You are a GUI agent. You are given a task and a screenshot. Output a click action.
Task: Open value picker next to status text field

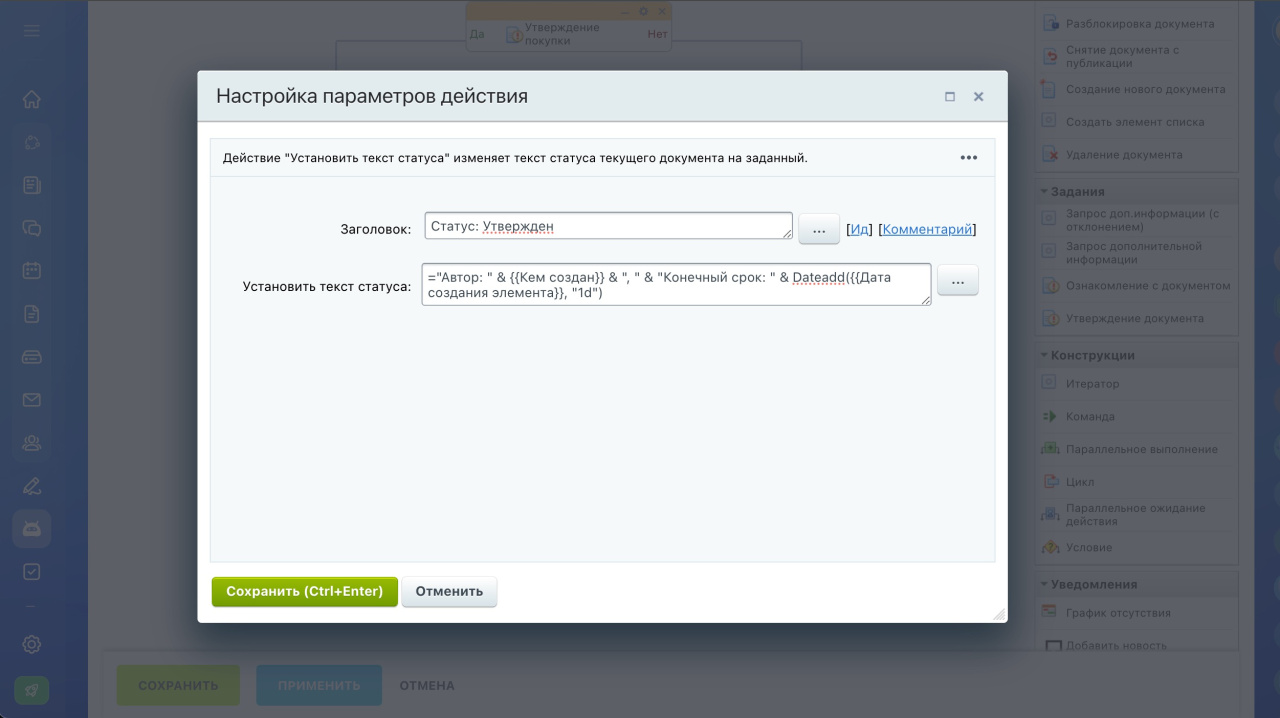(958, 281)
